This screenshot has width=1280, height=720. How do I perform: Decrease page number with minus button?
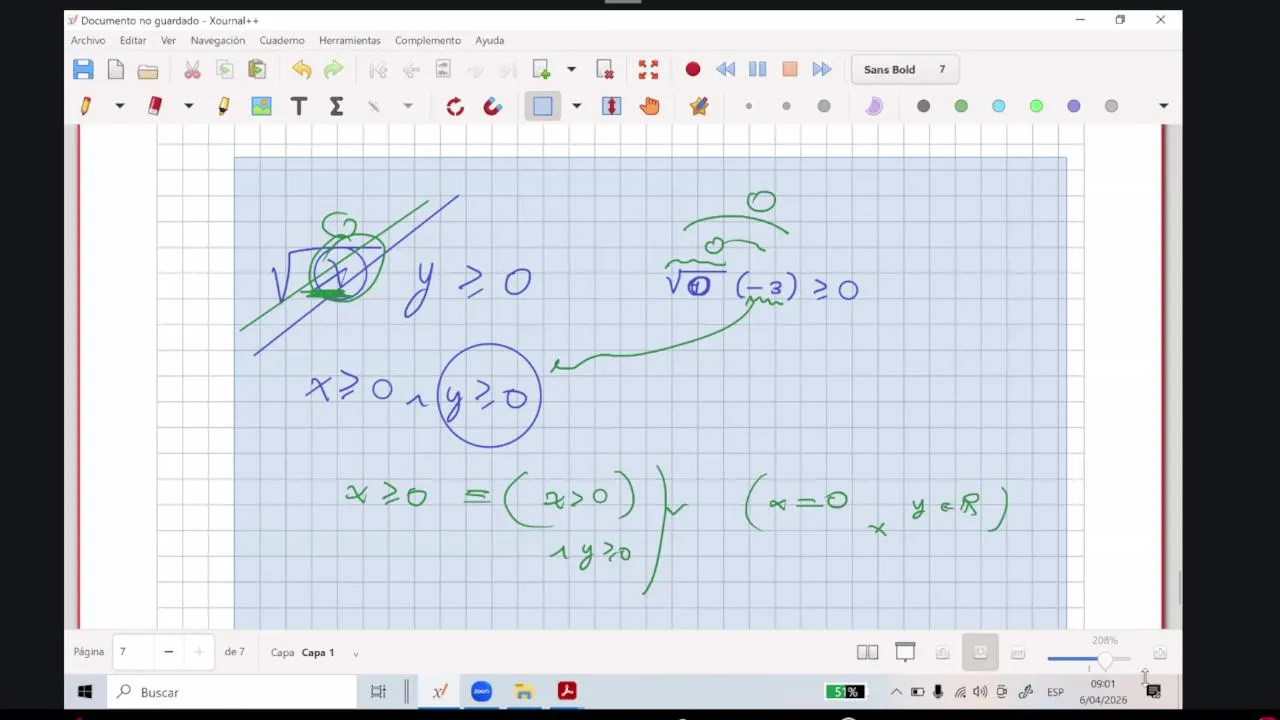pos(168,652)
